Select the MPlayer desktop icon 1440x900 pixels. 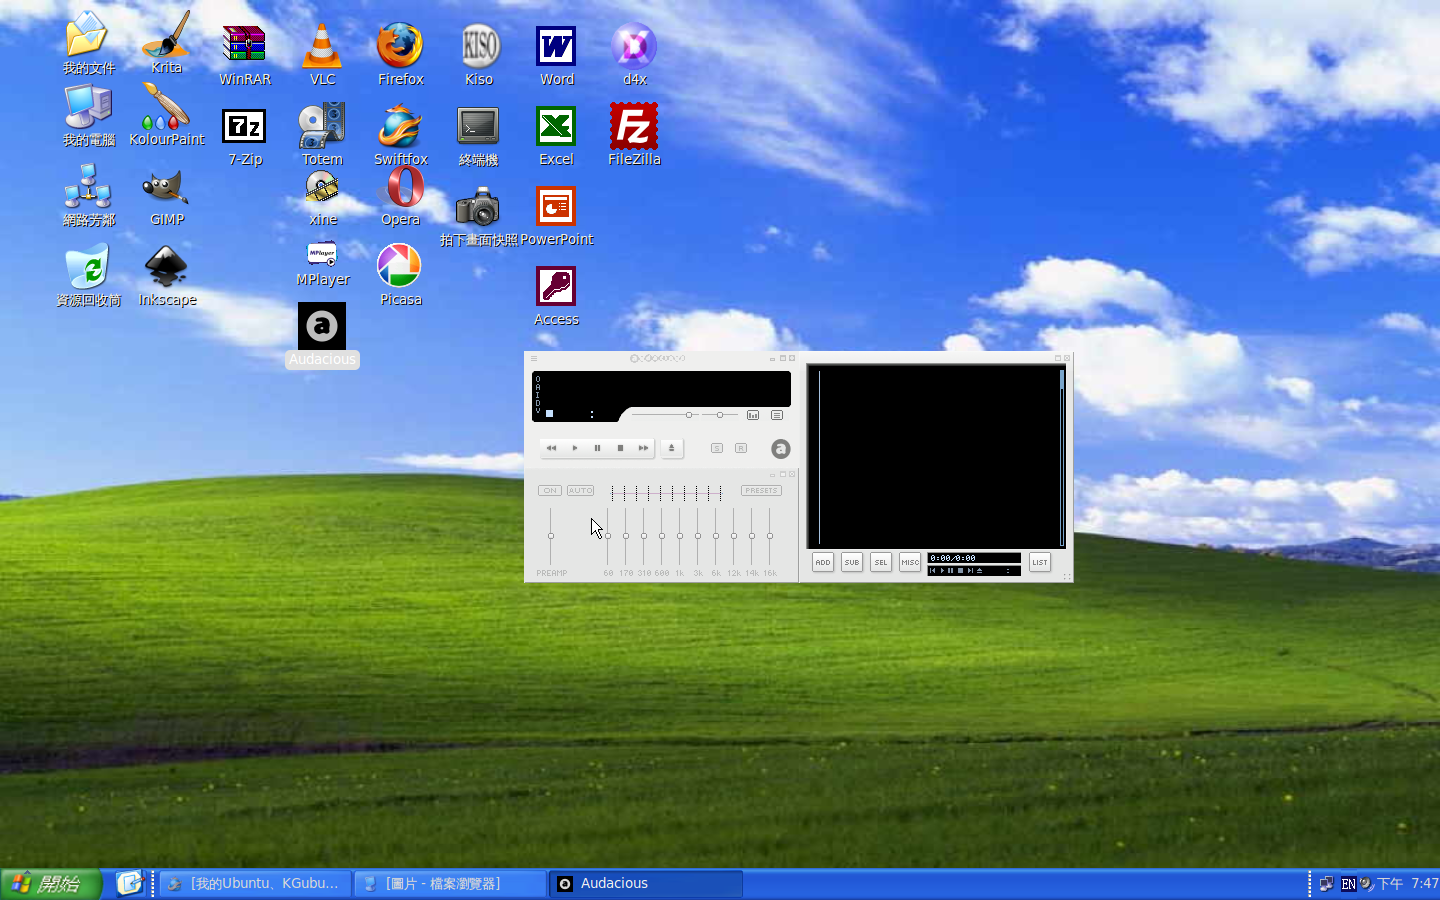[322, 264]
